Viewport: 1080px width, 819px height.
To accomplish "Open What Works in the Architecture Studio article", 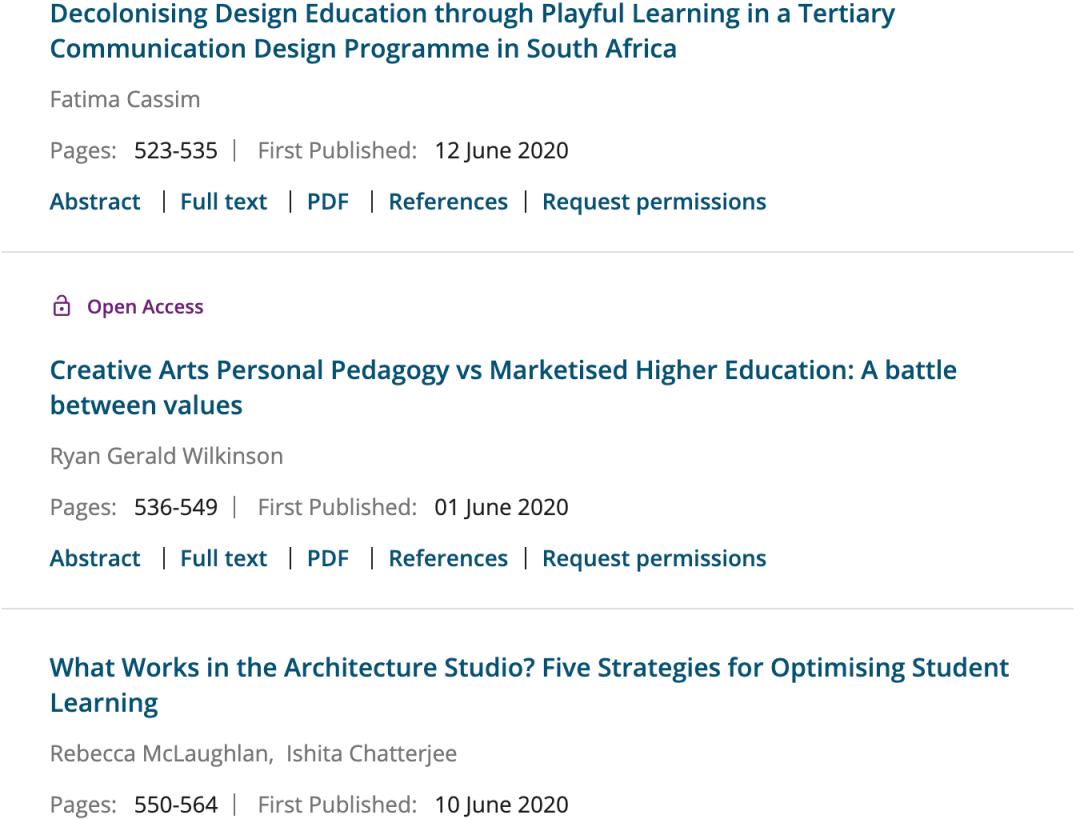I will [x=529, y=685].
